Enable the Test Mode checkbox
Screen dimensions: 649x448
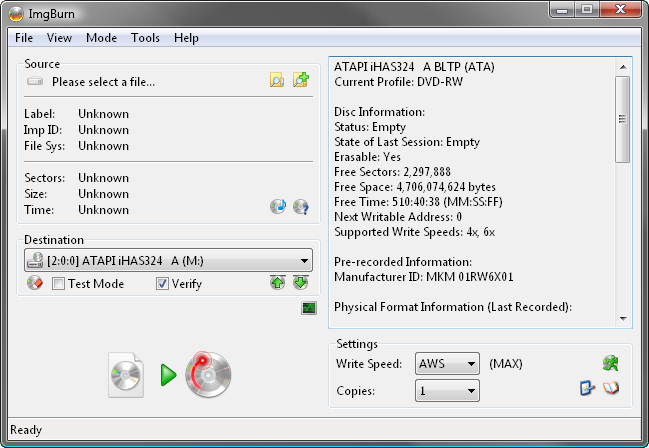[58, 284]
